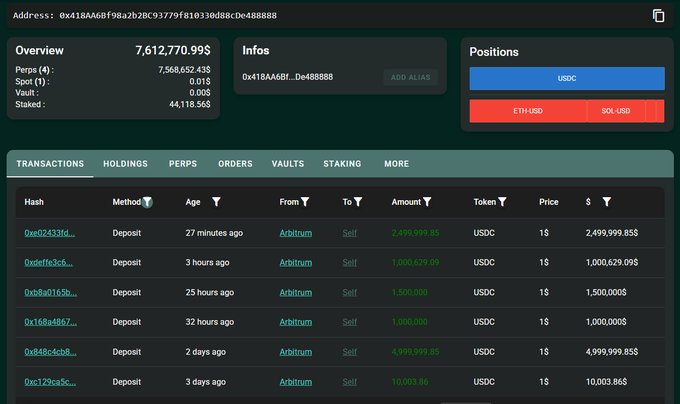The height and width of the screenshot is (404, 680).
Task: Open transaction hash 0x848c4cb8...
Action: [x=50, y=352]
